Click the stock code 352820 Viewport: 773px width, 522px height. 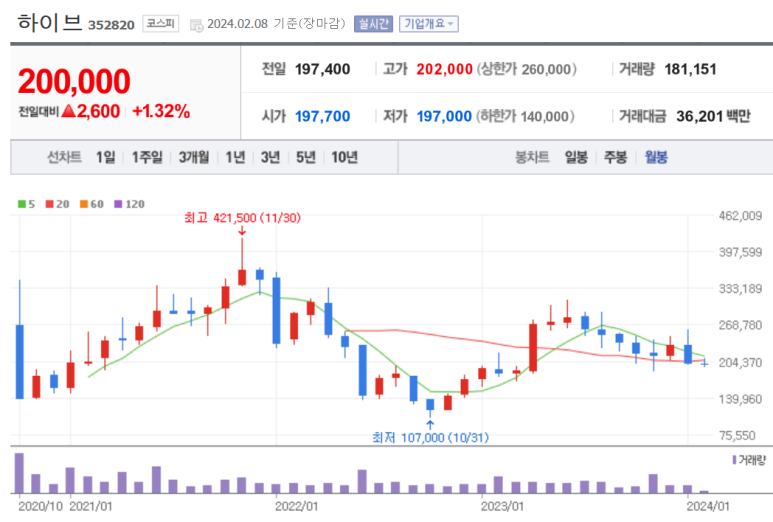(111, 25)
